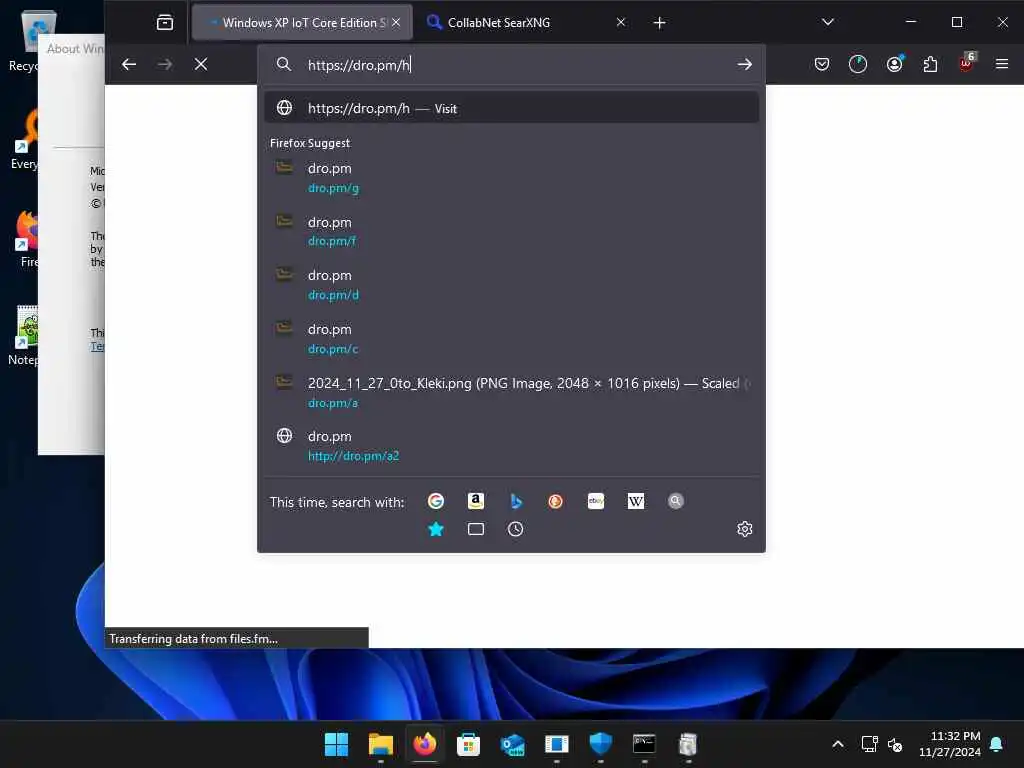Open the Firefox hamburger application menu
1024x768 pixels.
1002,64
